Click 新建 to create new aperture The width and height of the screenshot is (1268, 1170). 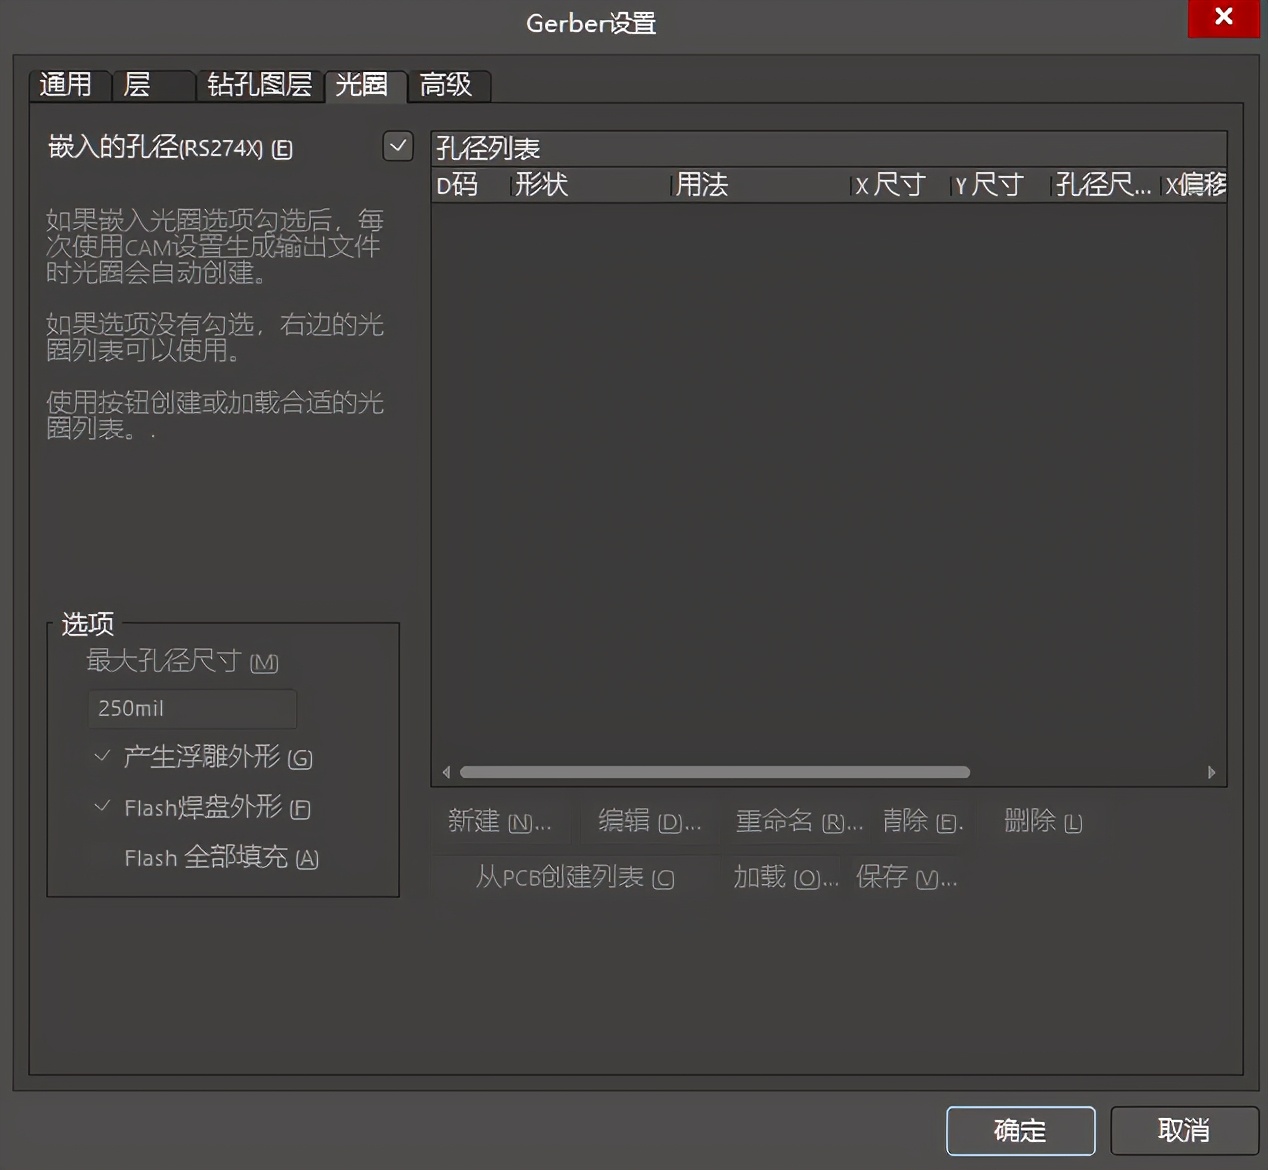click(500, 821)
